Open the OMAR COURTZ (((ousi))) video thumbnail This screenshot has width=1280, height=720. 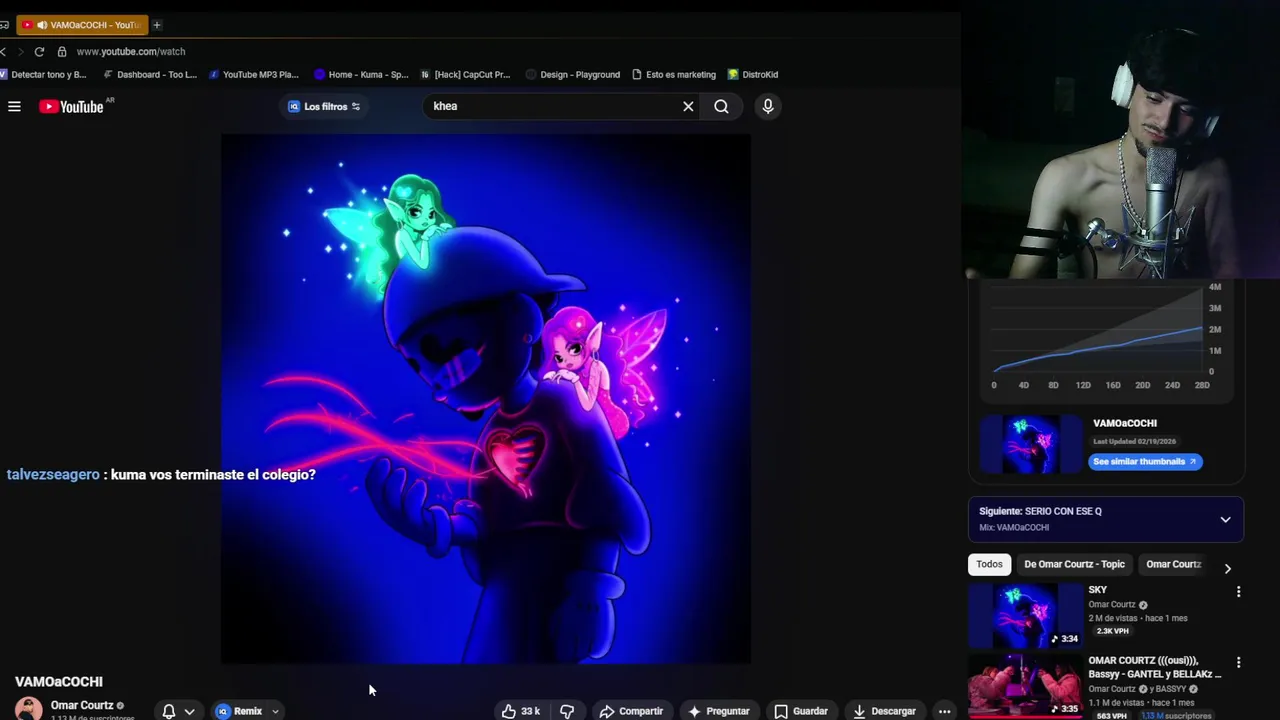(x=1025, y=687)
